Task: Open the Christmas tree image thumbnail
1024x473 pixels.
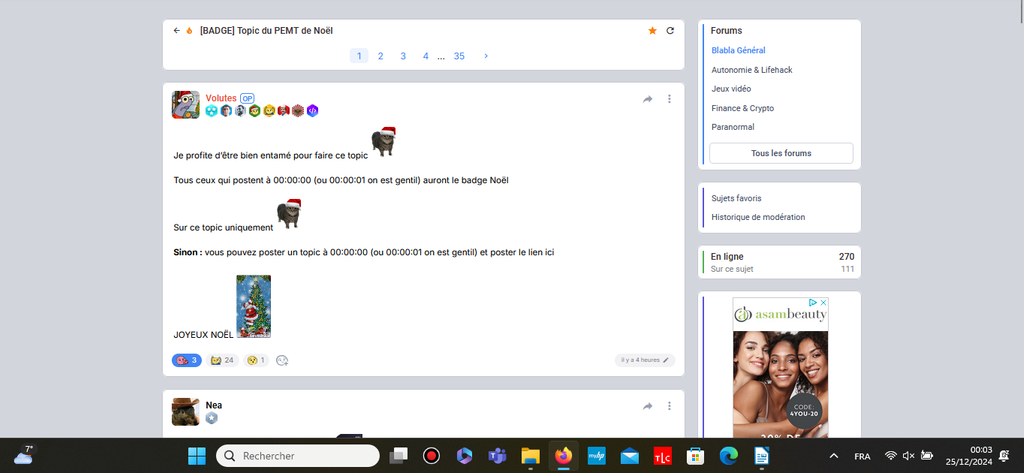Action: pos(253,307)
